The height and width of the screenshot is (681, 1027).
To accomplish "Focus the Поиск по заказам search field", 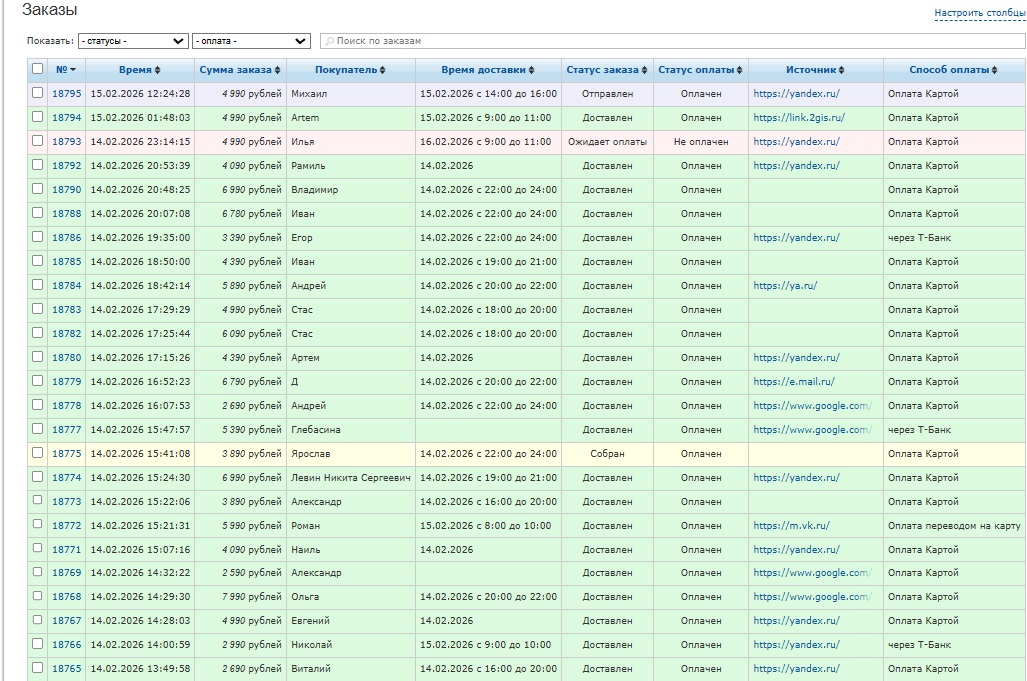I will pyautogui.click(x=670, y=41).
